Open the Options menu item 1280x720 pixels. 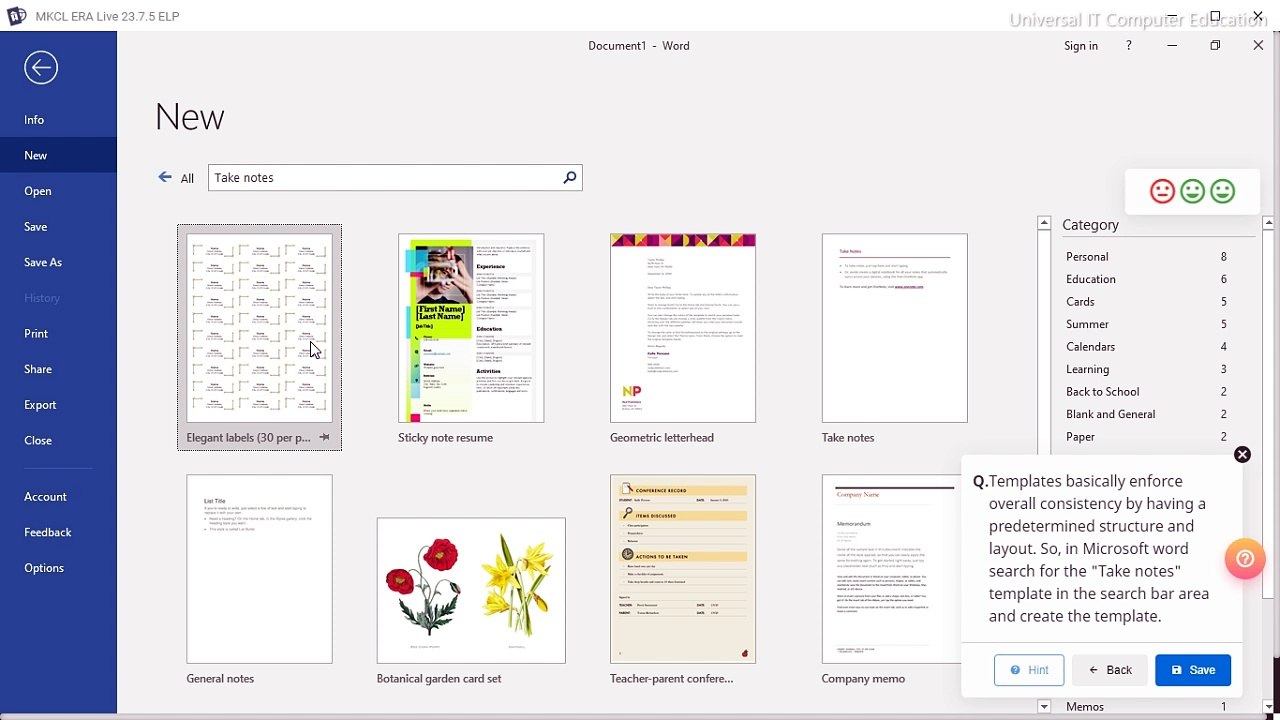point(44,568)
